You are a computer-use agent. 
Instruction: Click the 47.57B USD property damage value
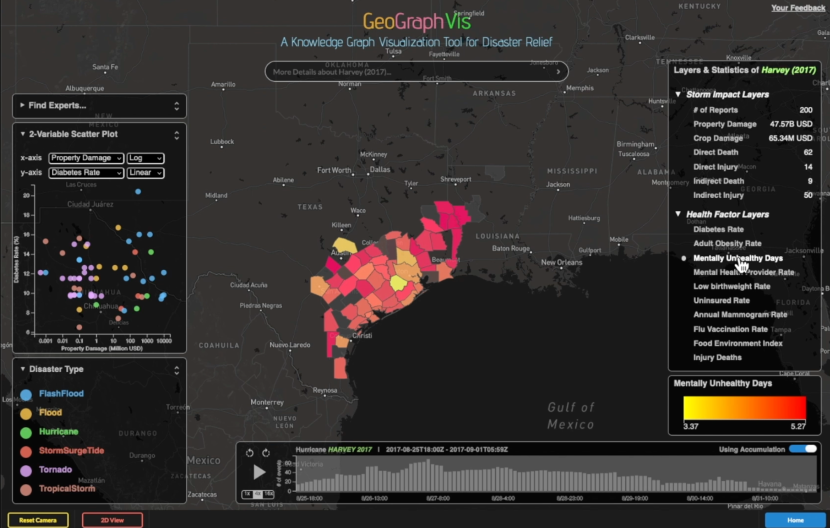click(x=791, y=124)
